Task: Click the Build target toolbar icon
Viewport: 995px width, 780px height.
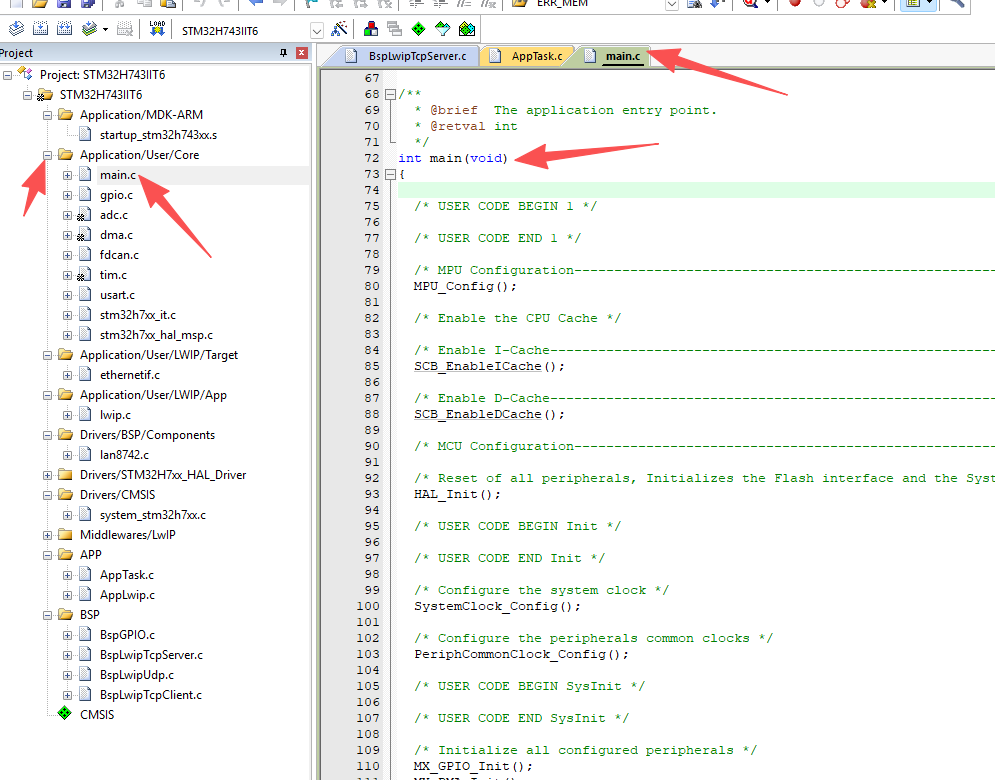Action: pyautogui.click(x=40, y=29)
